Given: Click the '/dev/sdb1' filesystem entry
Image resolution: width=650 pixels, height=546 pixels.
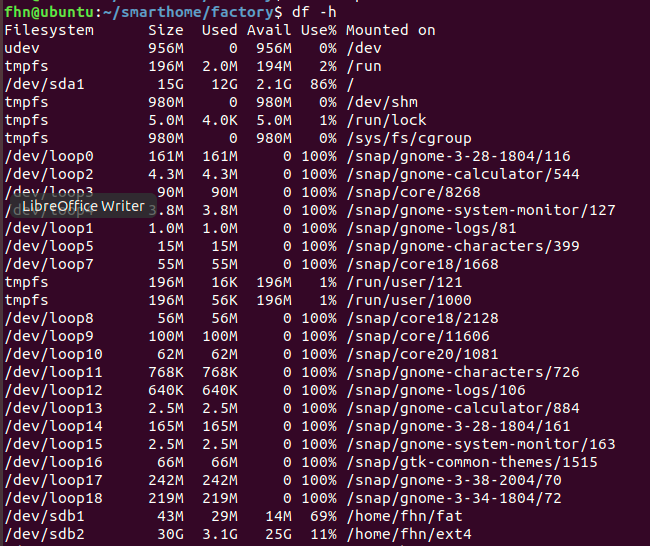Looking at the screenshot, I should click(45, 517).
